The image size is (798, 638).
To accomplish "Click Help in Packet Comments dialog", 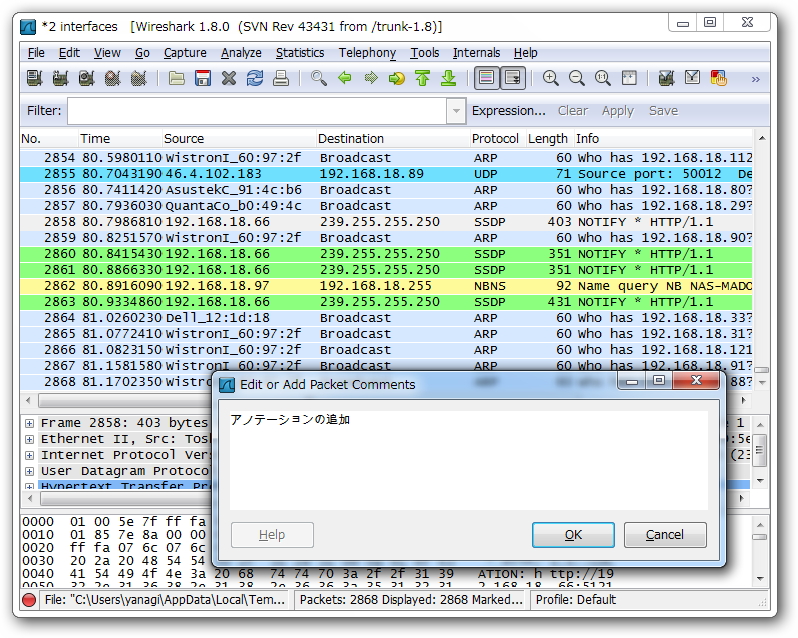I will coord(272,535).
